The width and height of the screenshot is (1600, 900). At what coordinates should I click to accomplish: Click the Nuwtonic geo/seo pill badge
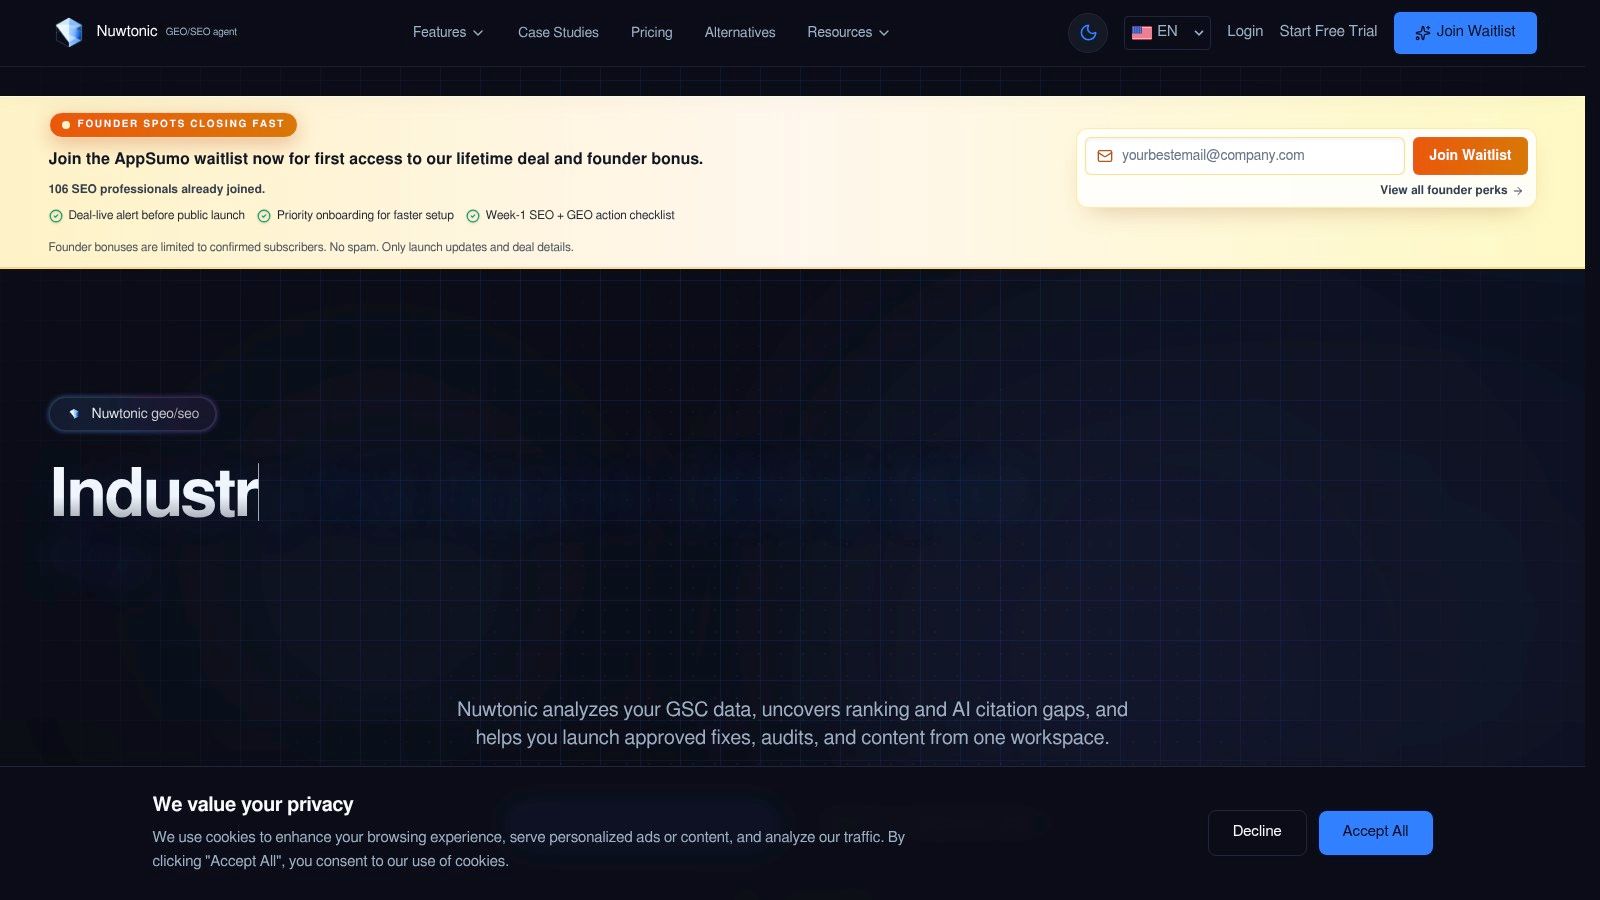(132, 414)
